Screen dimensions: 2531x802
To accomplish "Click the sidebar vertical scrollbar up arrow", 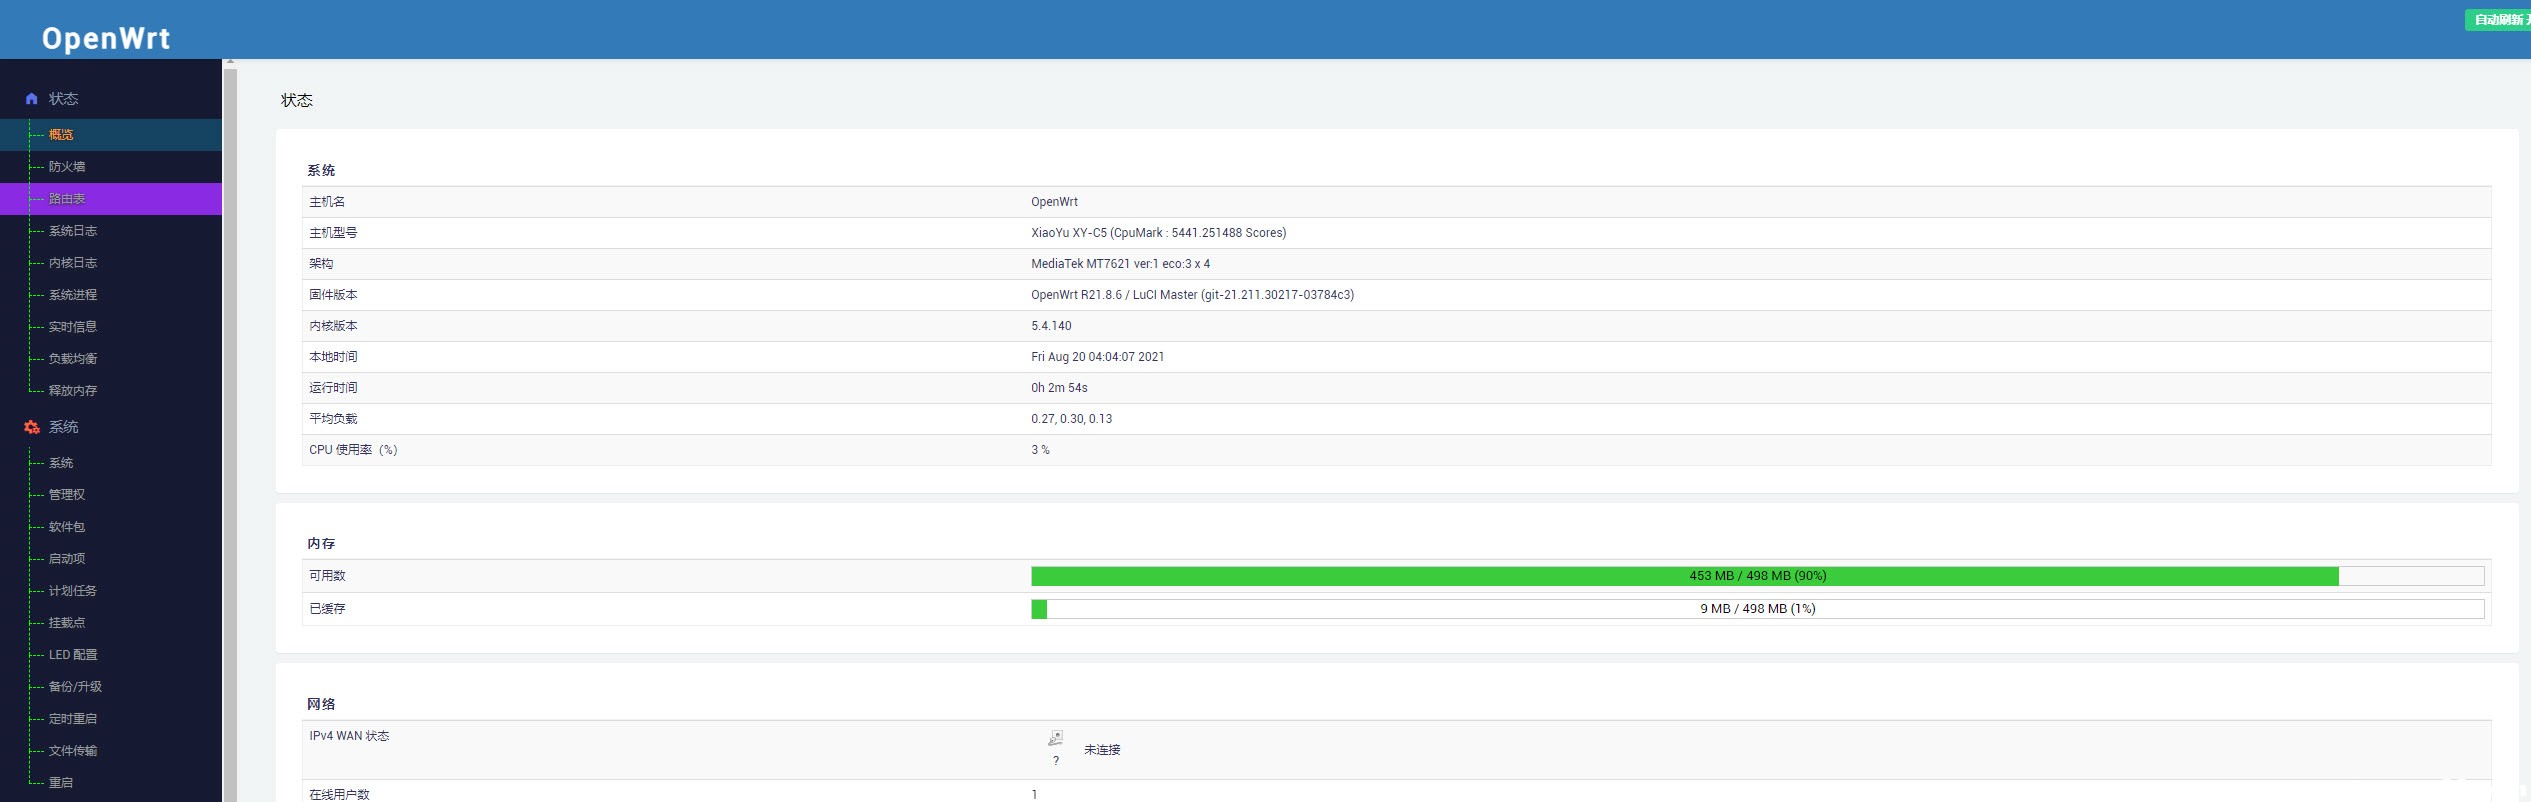I will click(x=230, y=62).
